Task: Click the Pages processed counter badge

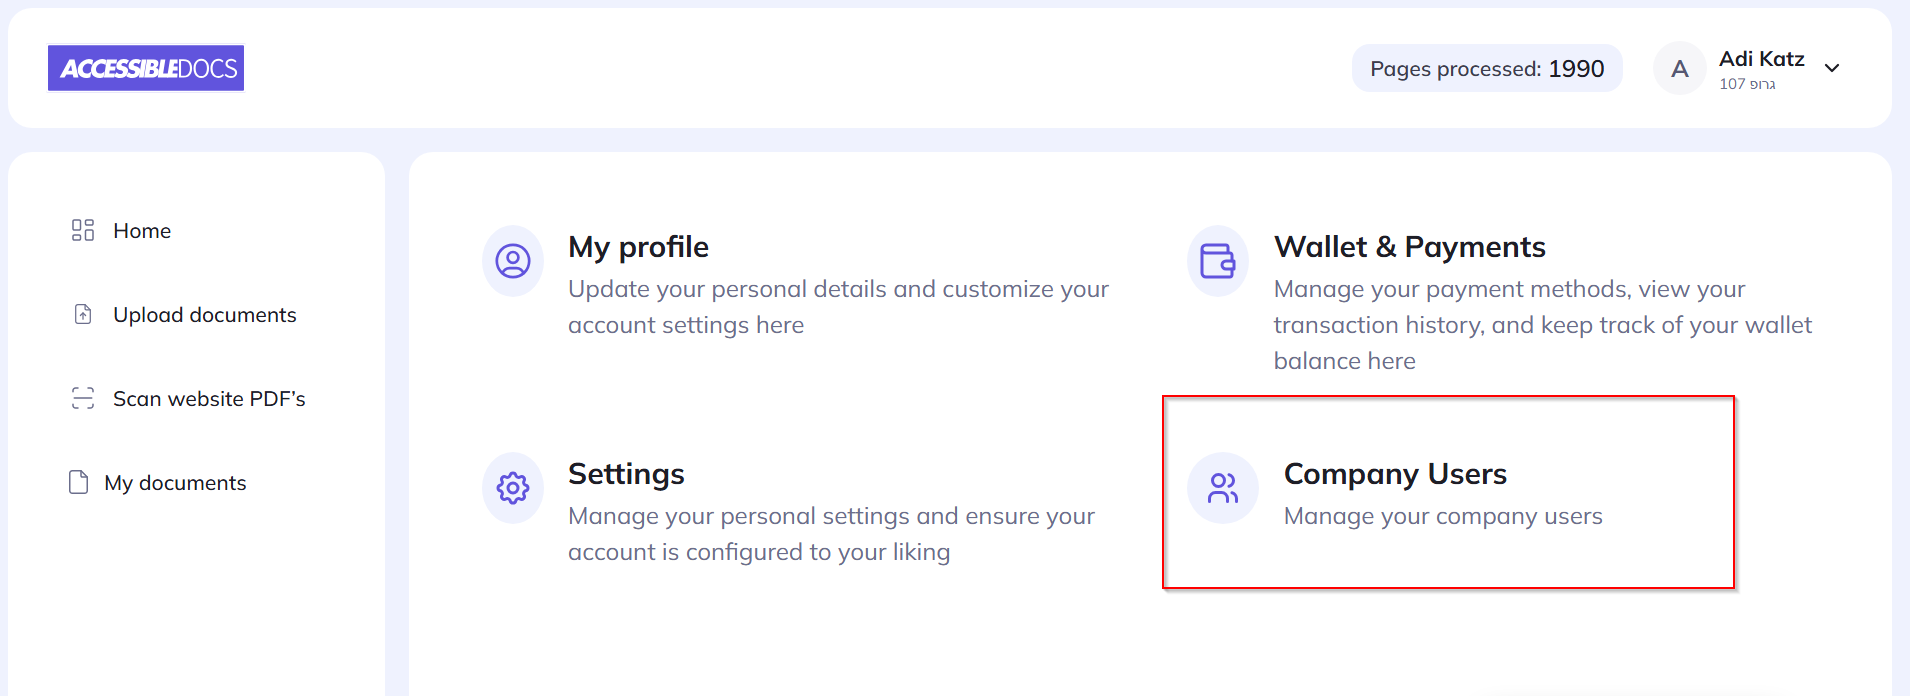Action: click(1486, 68)
